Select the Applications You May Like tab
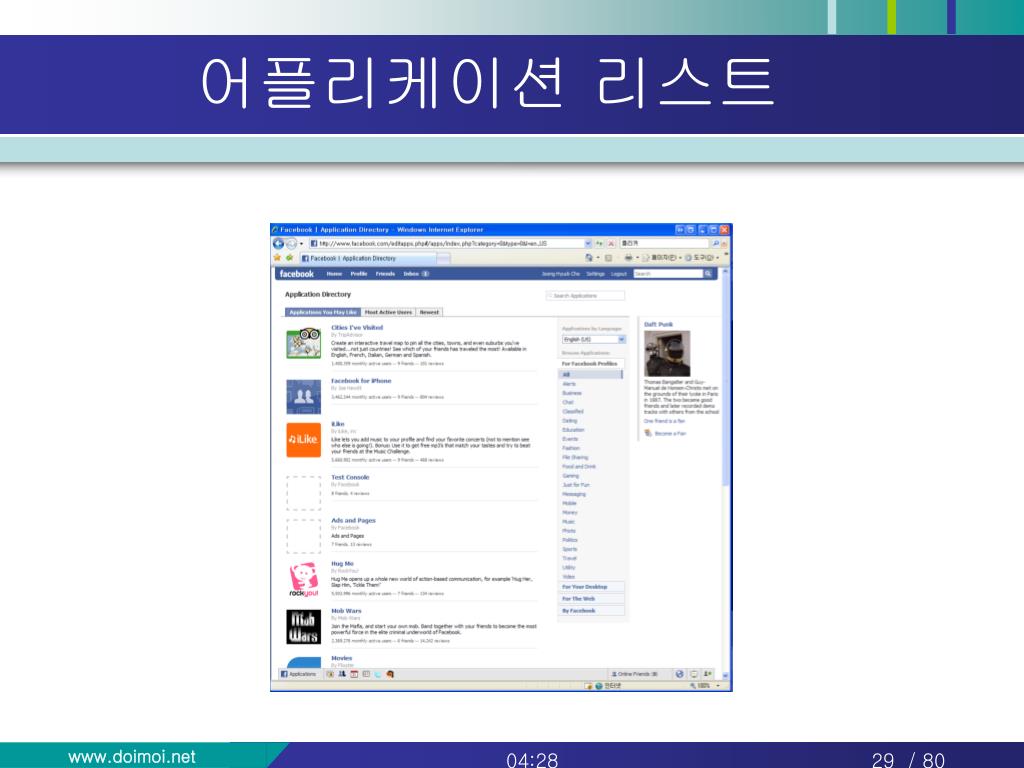The width and height of the screenshot is (1024, 768). point(323,312)
